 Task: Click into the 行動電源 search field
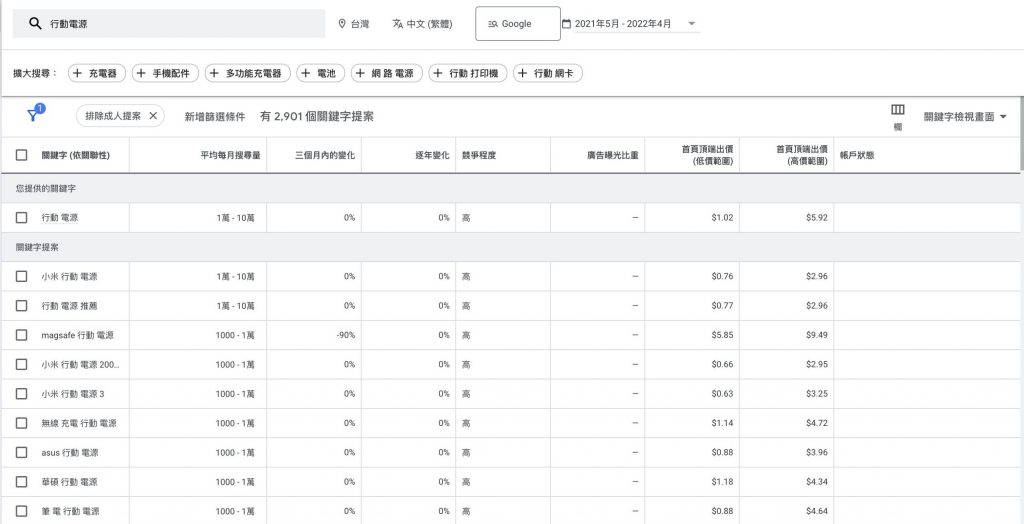pos(169,24)
